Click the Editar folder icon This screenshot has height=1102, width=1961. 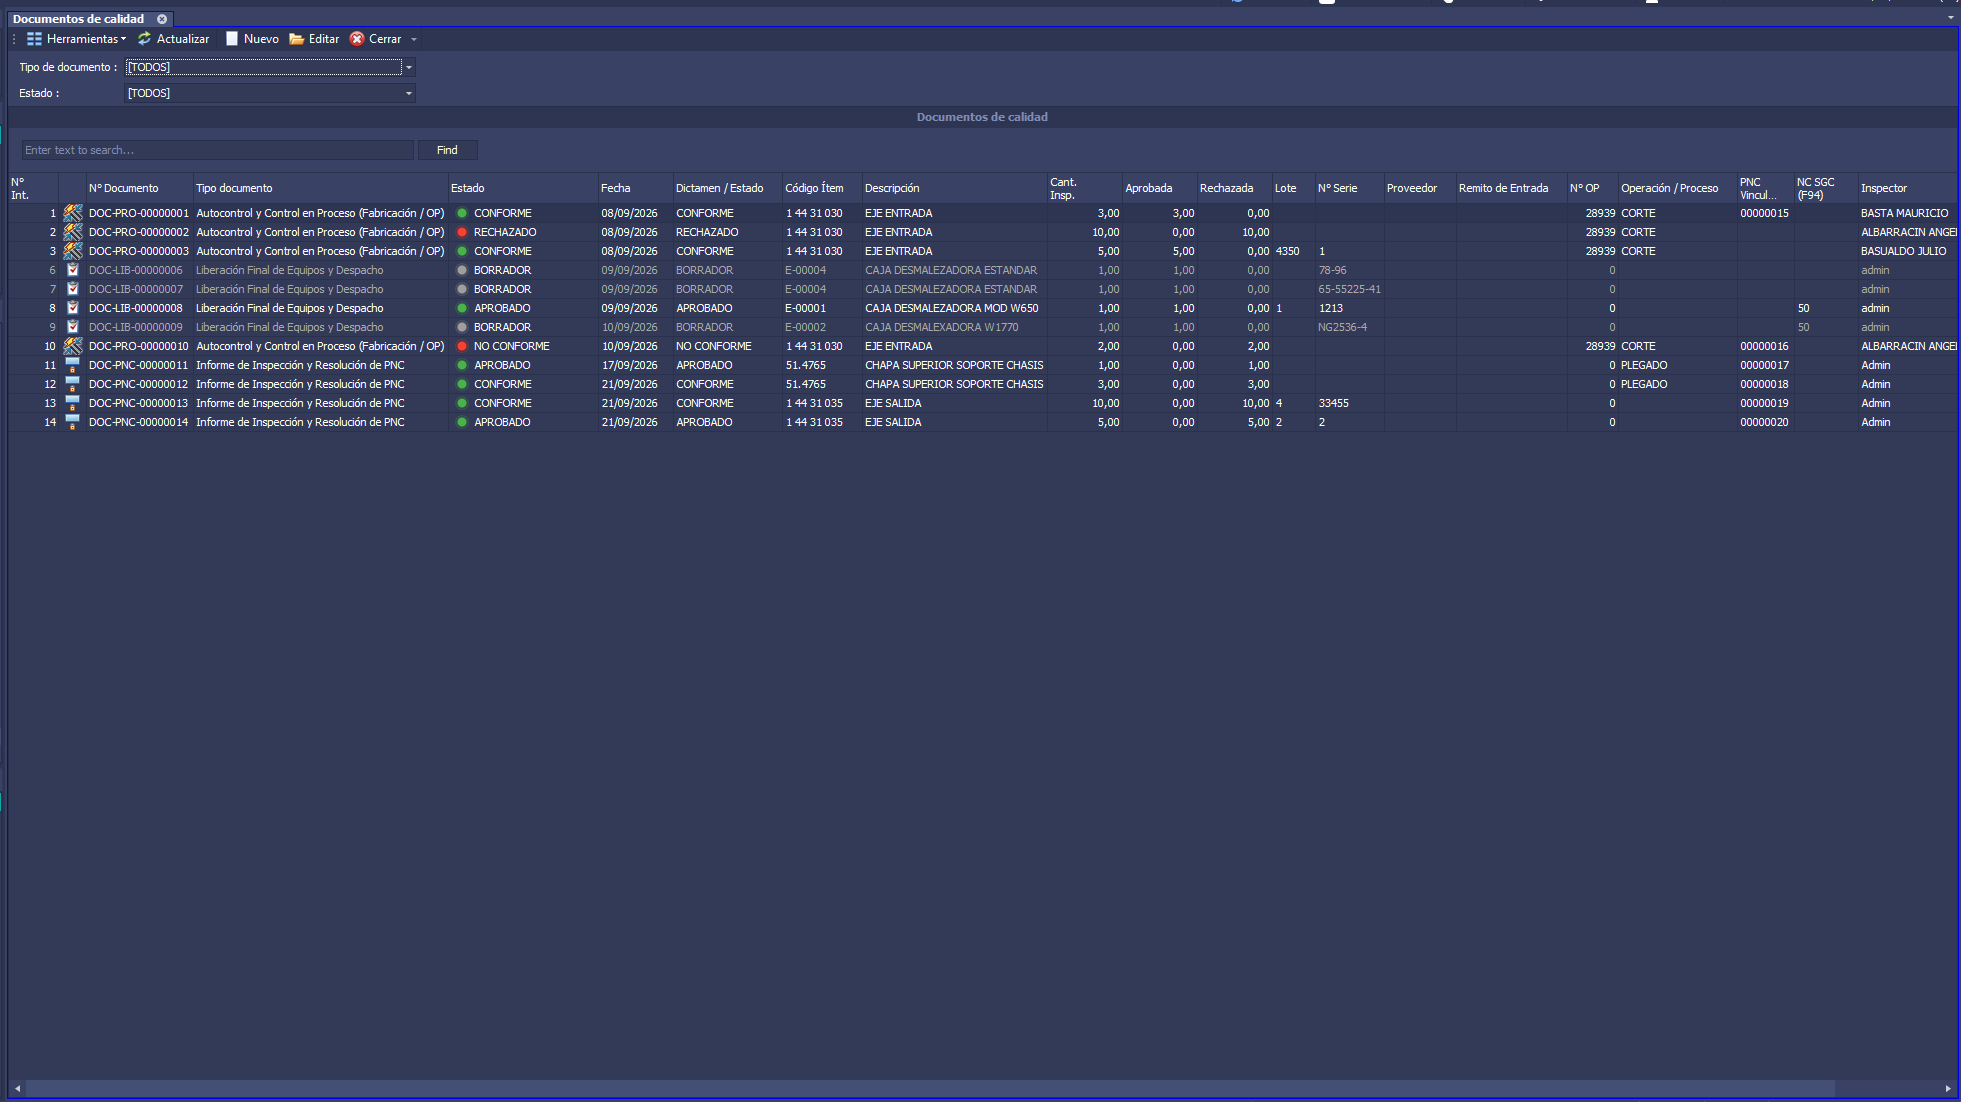click(x=297, y=39)
